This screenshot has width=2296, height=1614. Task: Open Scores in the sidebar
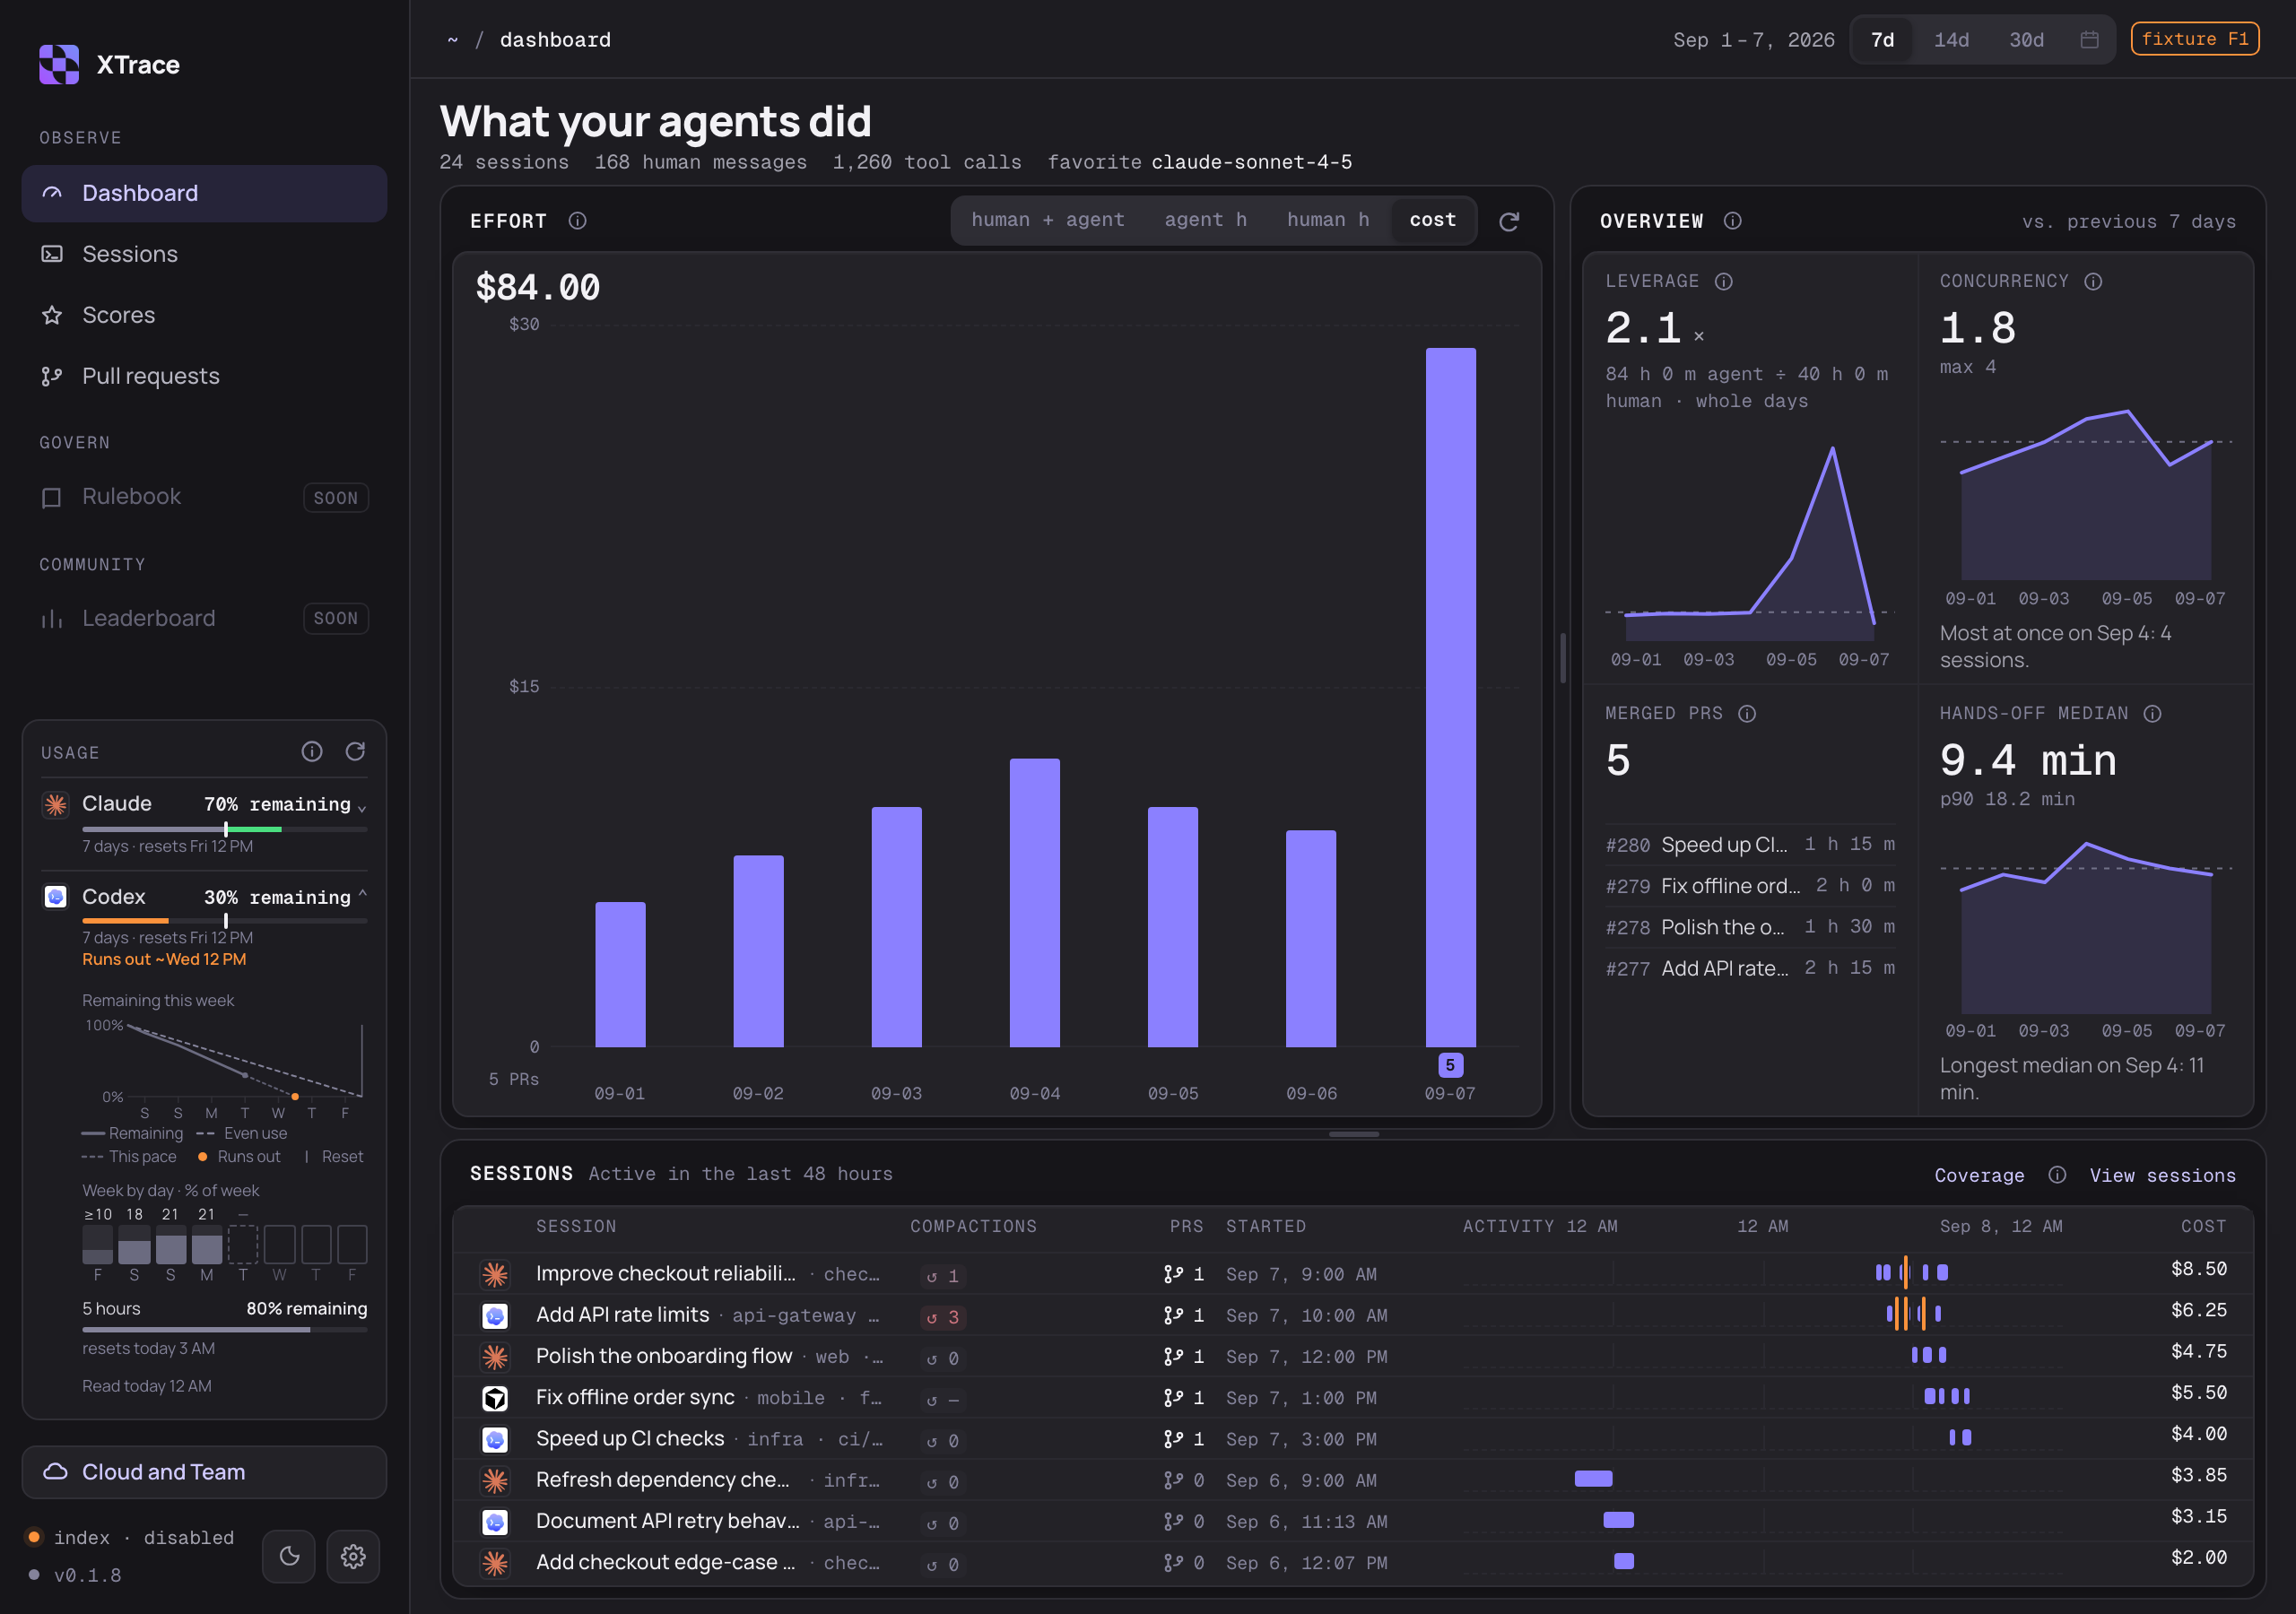pos(204,315)
